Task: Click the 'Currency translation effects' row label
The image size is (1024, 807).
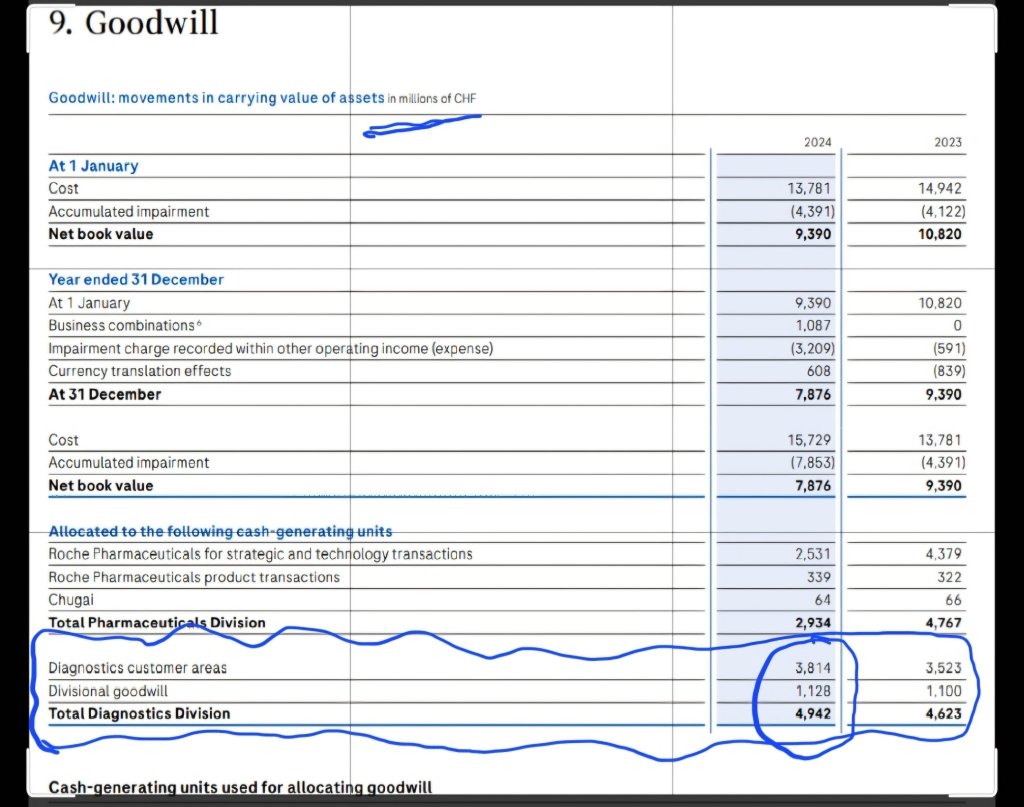Action: tap(140, 371)
